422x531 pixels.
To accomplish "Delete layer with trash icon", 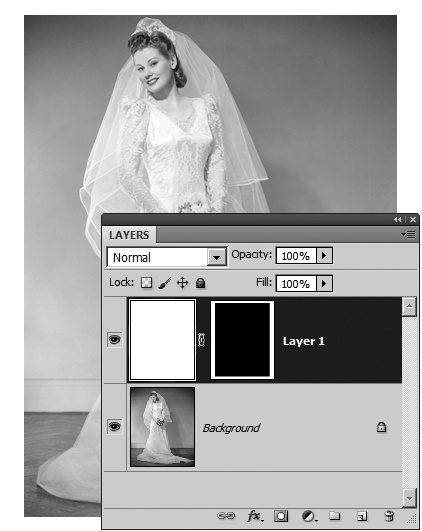I will (x=389, y=516).
